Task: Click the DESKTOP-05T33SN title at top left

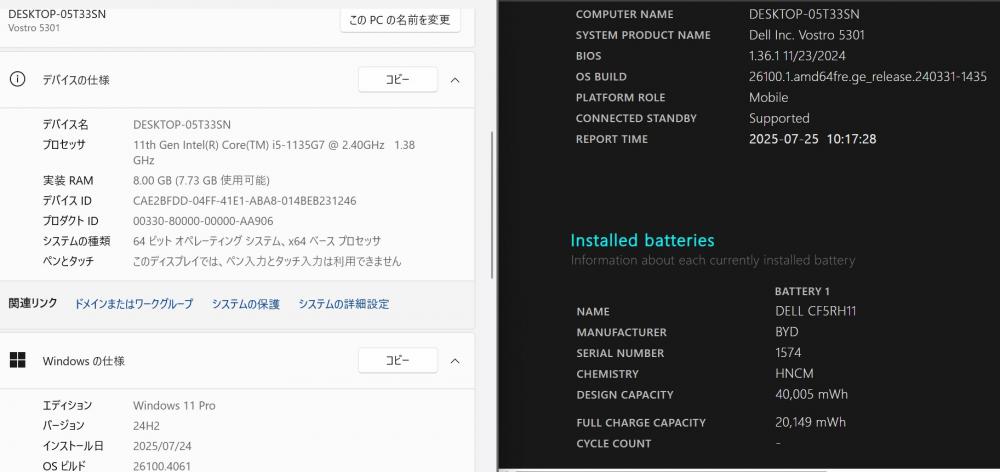Action: point(57,14)
